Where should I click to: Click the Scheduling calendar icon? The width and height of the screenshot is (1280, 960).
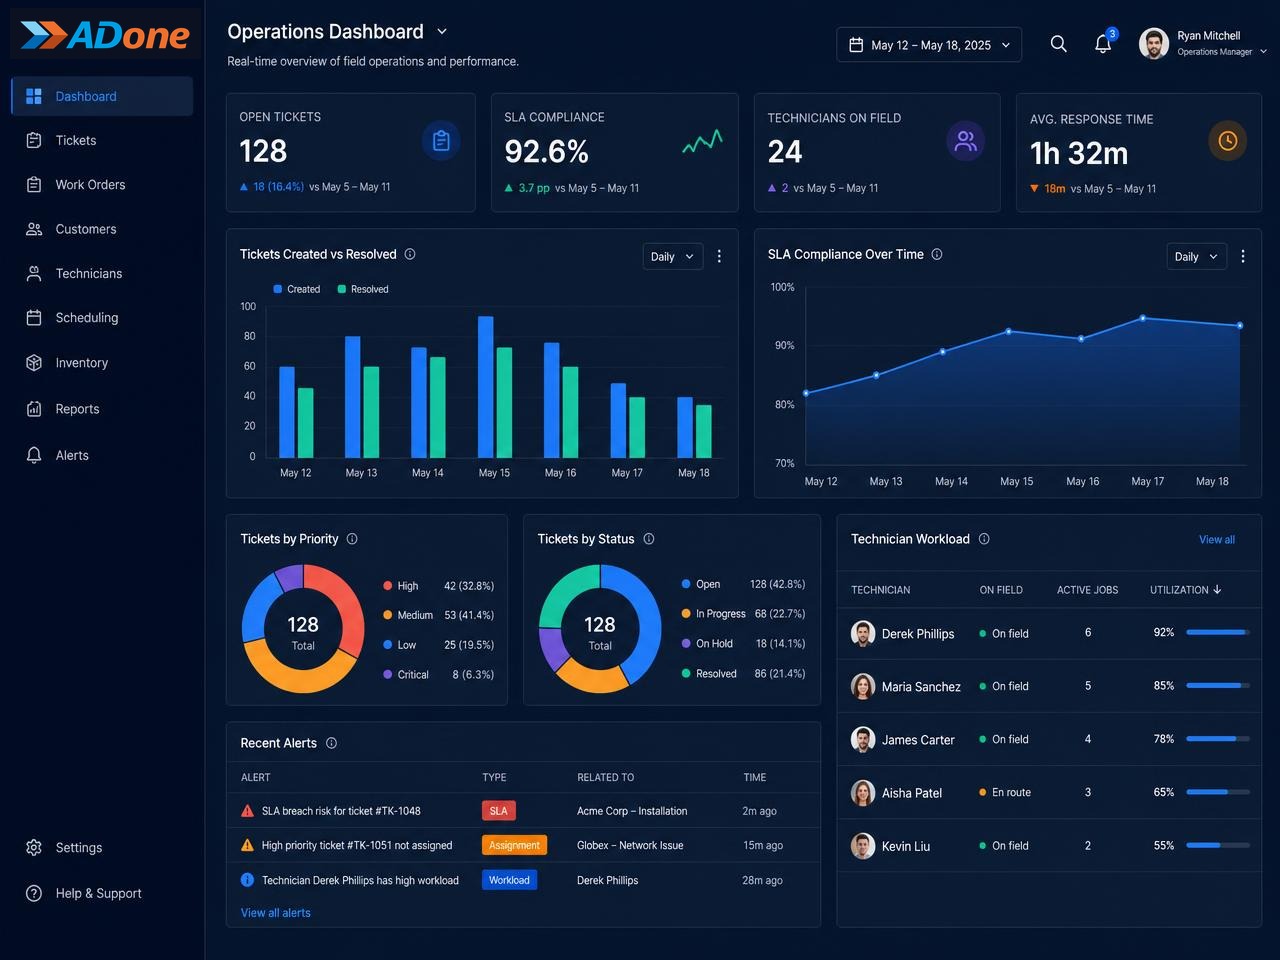[34, 318]
